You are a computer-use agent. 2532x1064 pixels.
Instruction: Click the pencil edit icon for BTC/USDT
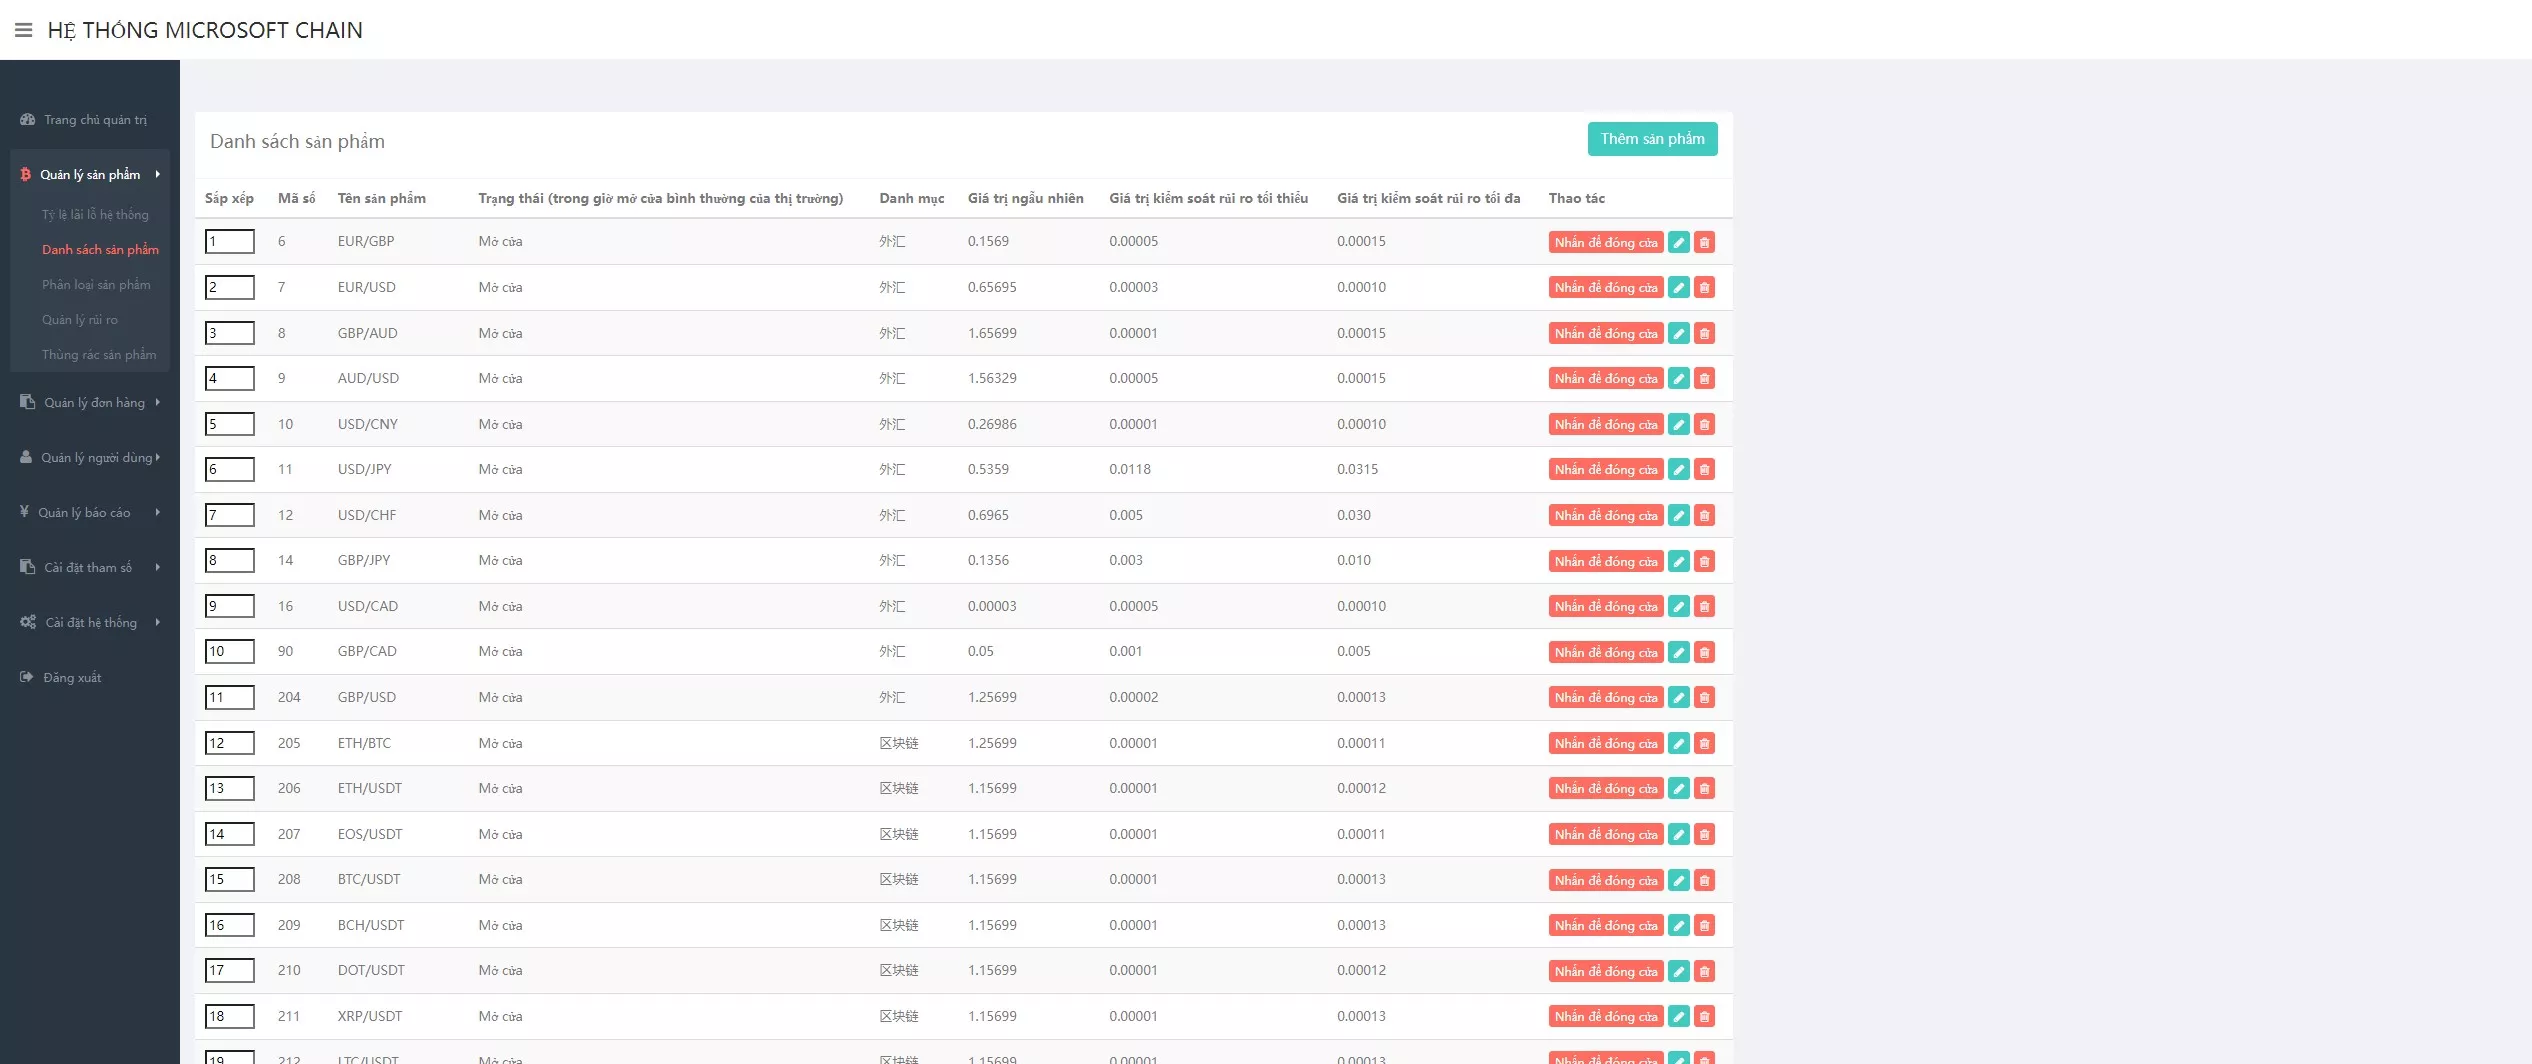click(1679, 880)
